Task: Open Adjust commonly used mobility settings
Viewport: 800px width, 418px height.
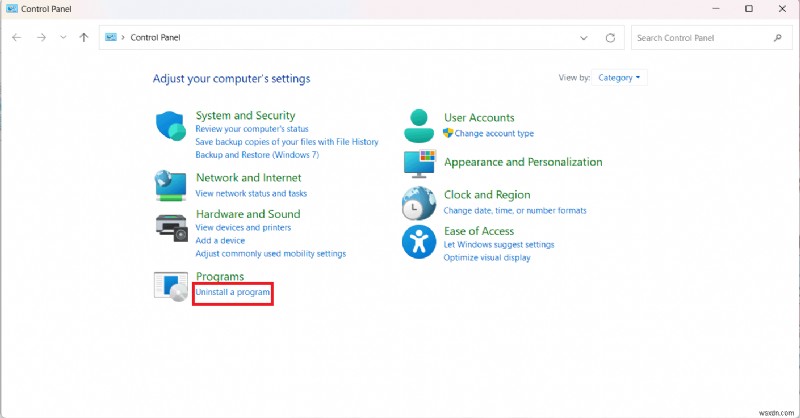Action: tap(270, 254)
